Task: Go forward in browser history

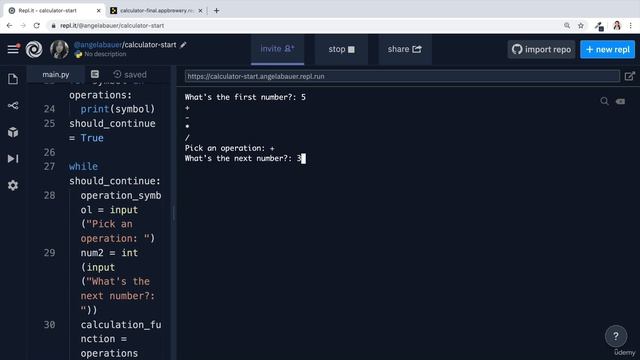Action: (x=23, y=25)
